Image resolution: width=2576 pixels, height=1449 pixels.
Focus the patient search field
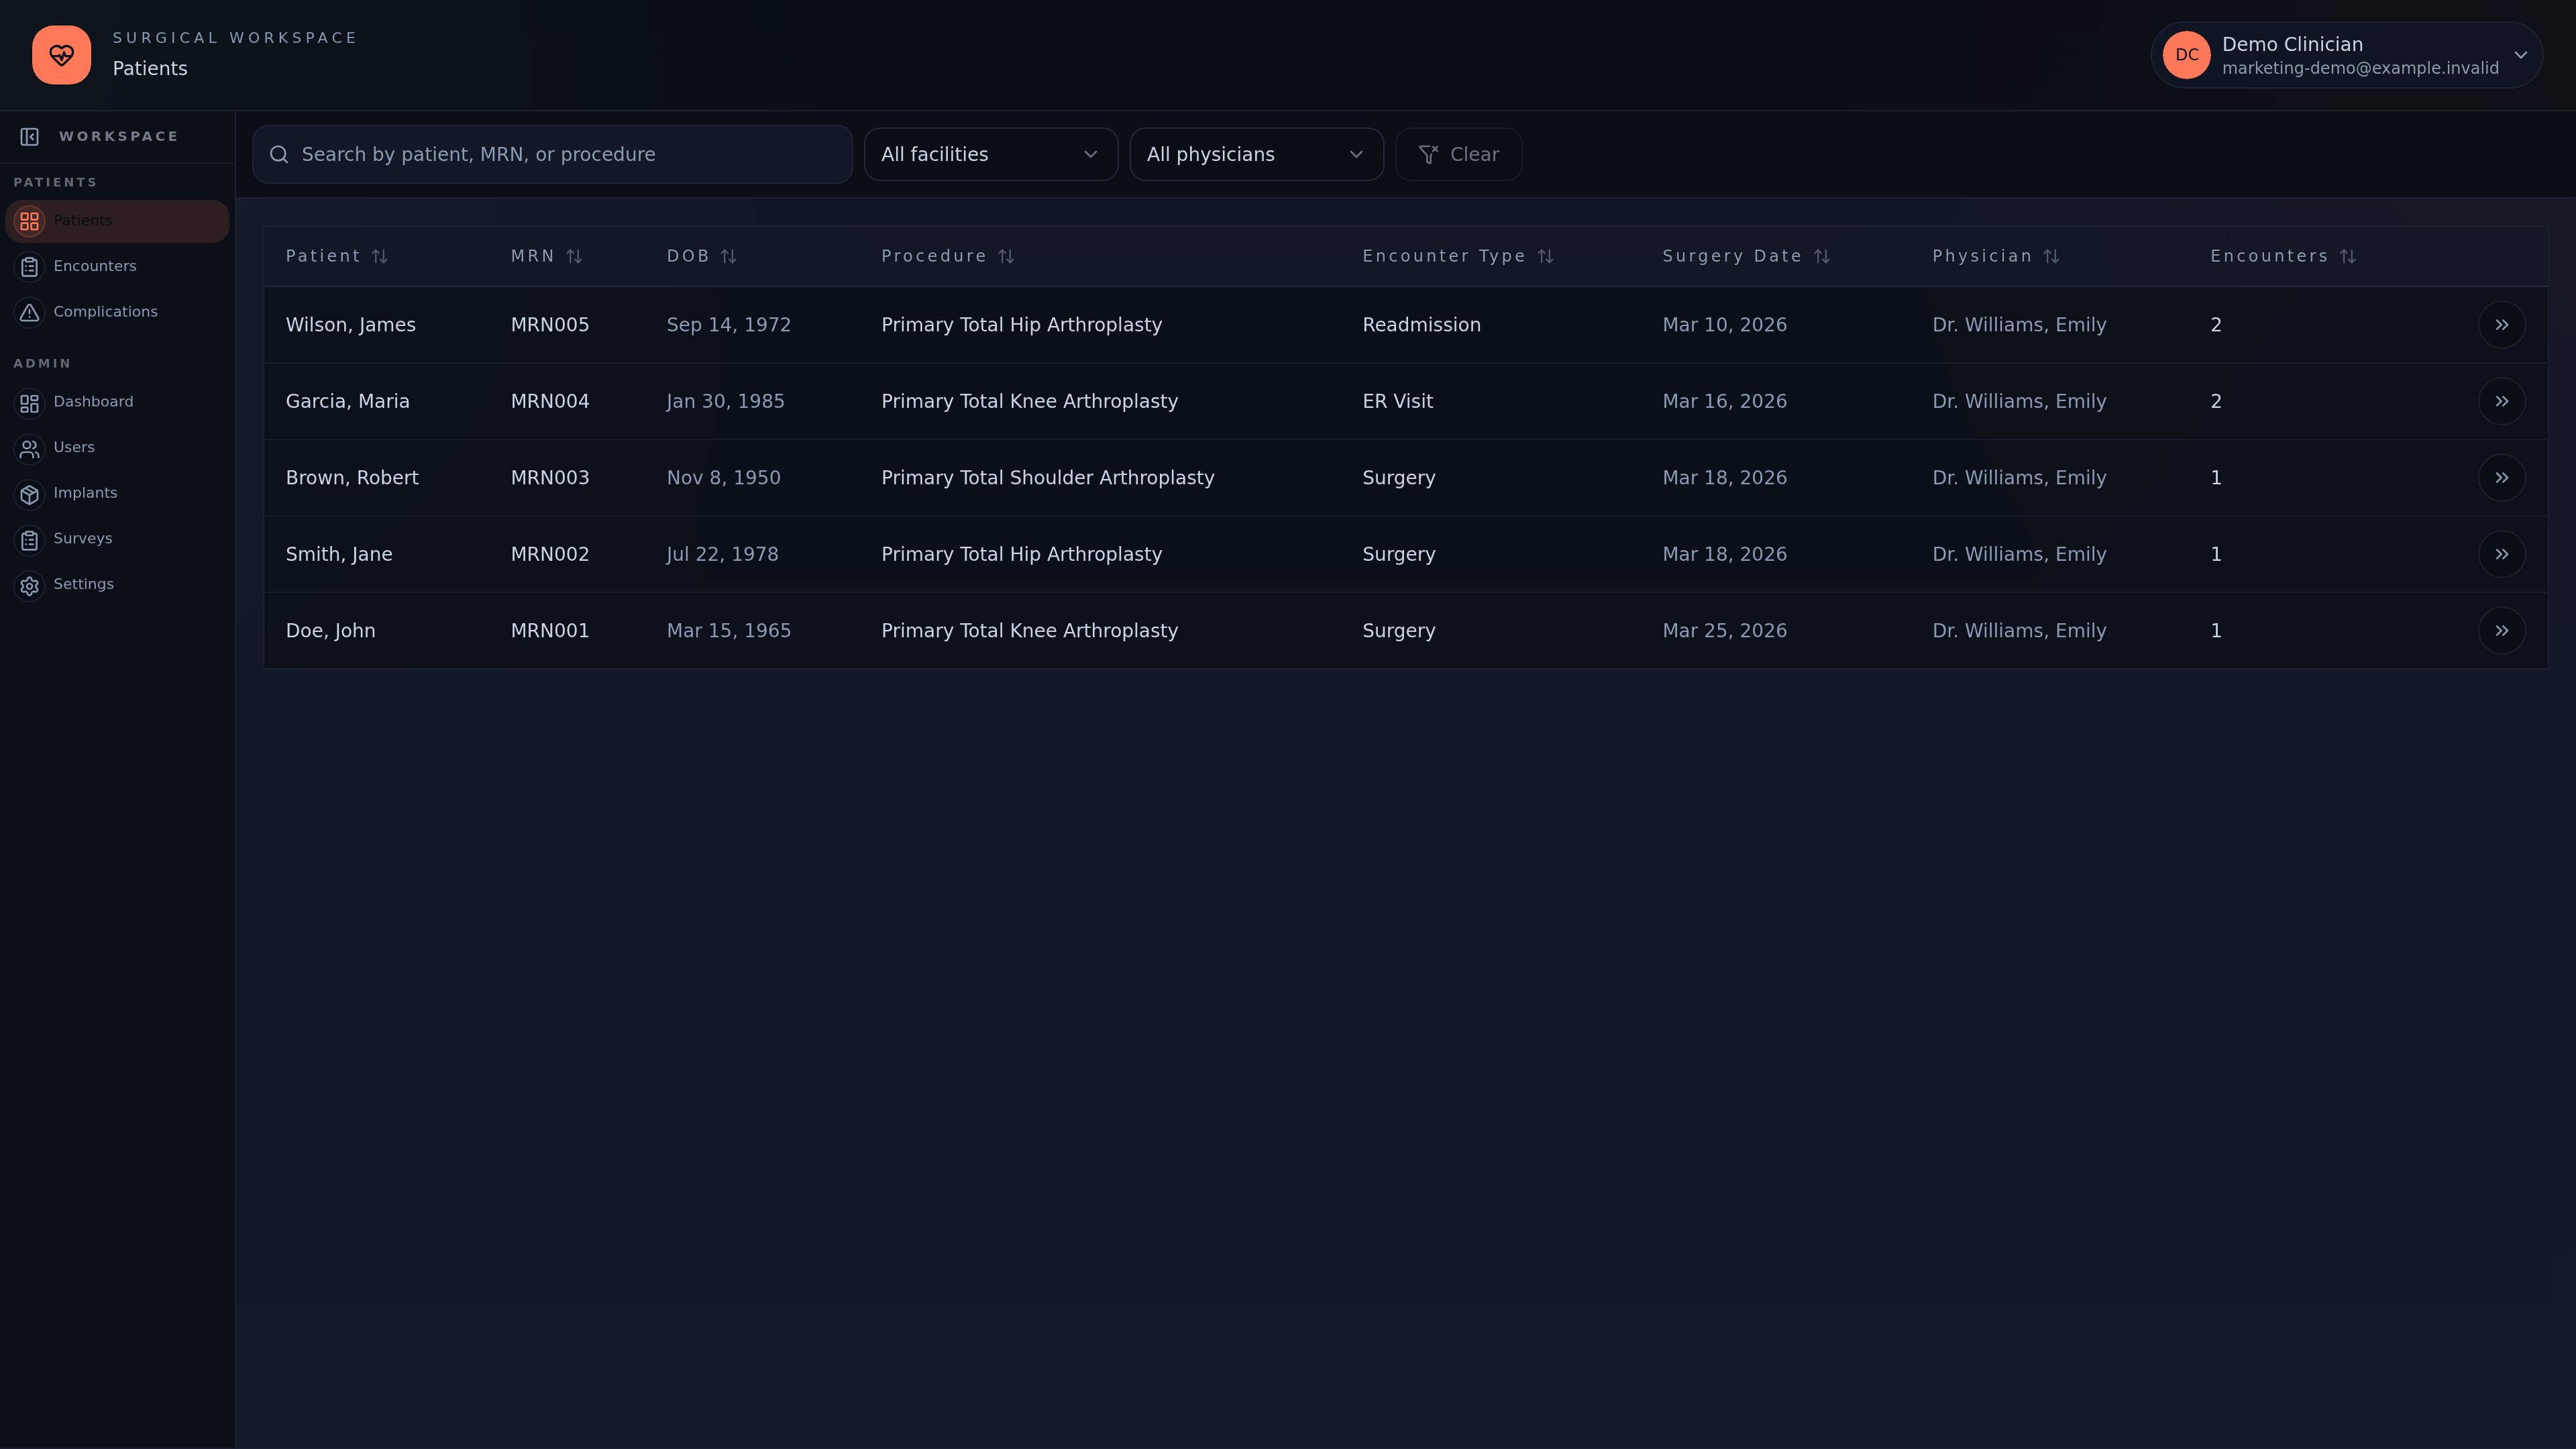click(x=552, y=154)
